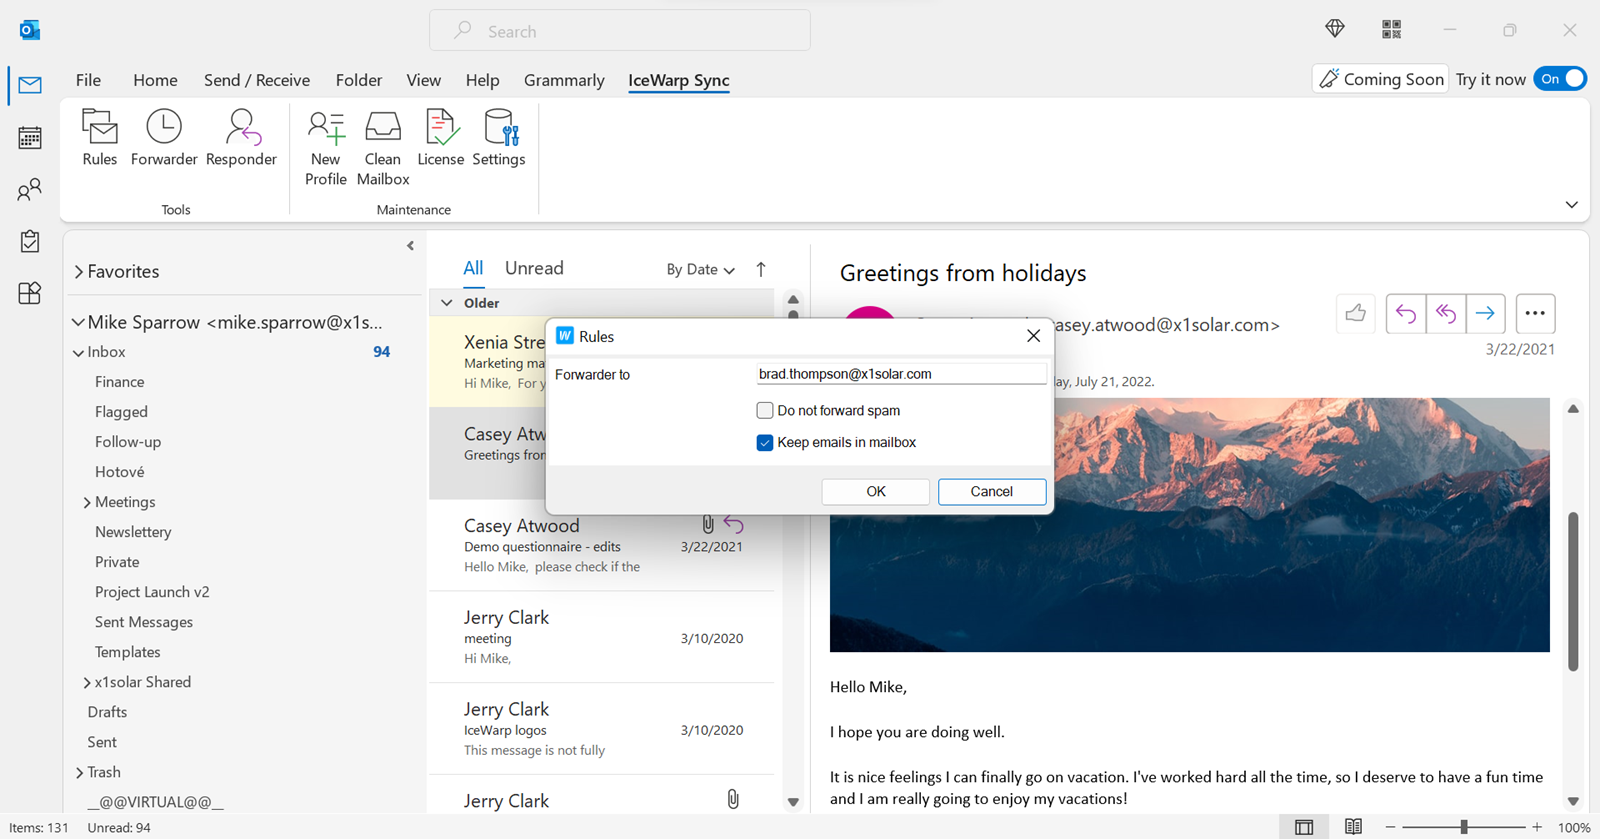1600x839 pixels.
Task: Show Unread messages filter
Action: tap(534, 268)
